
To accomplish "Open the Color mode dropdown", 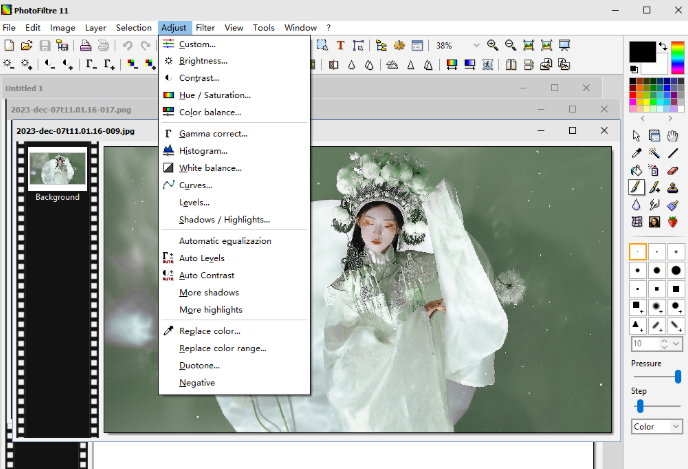I will (676, 427).
